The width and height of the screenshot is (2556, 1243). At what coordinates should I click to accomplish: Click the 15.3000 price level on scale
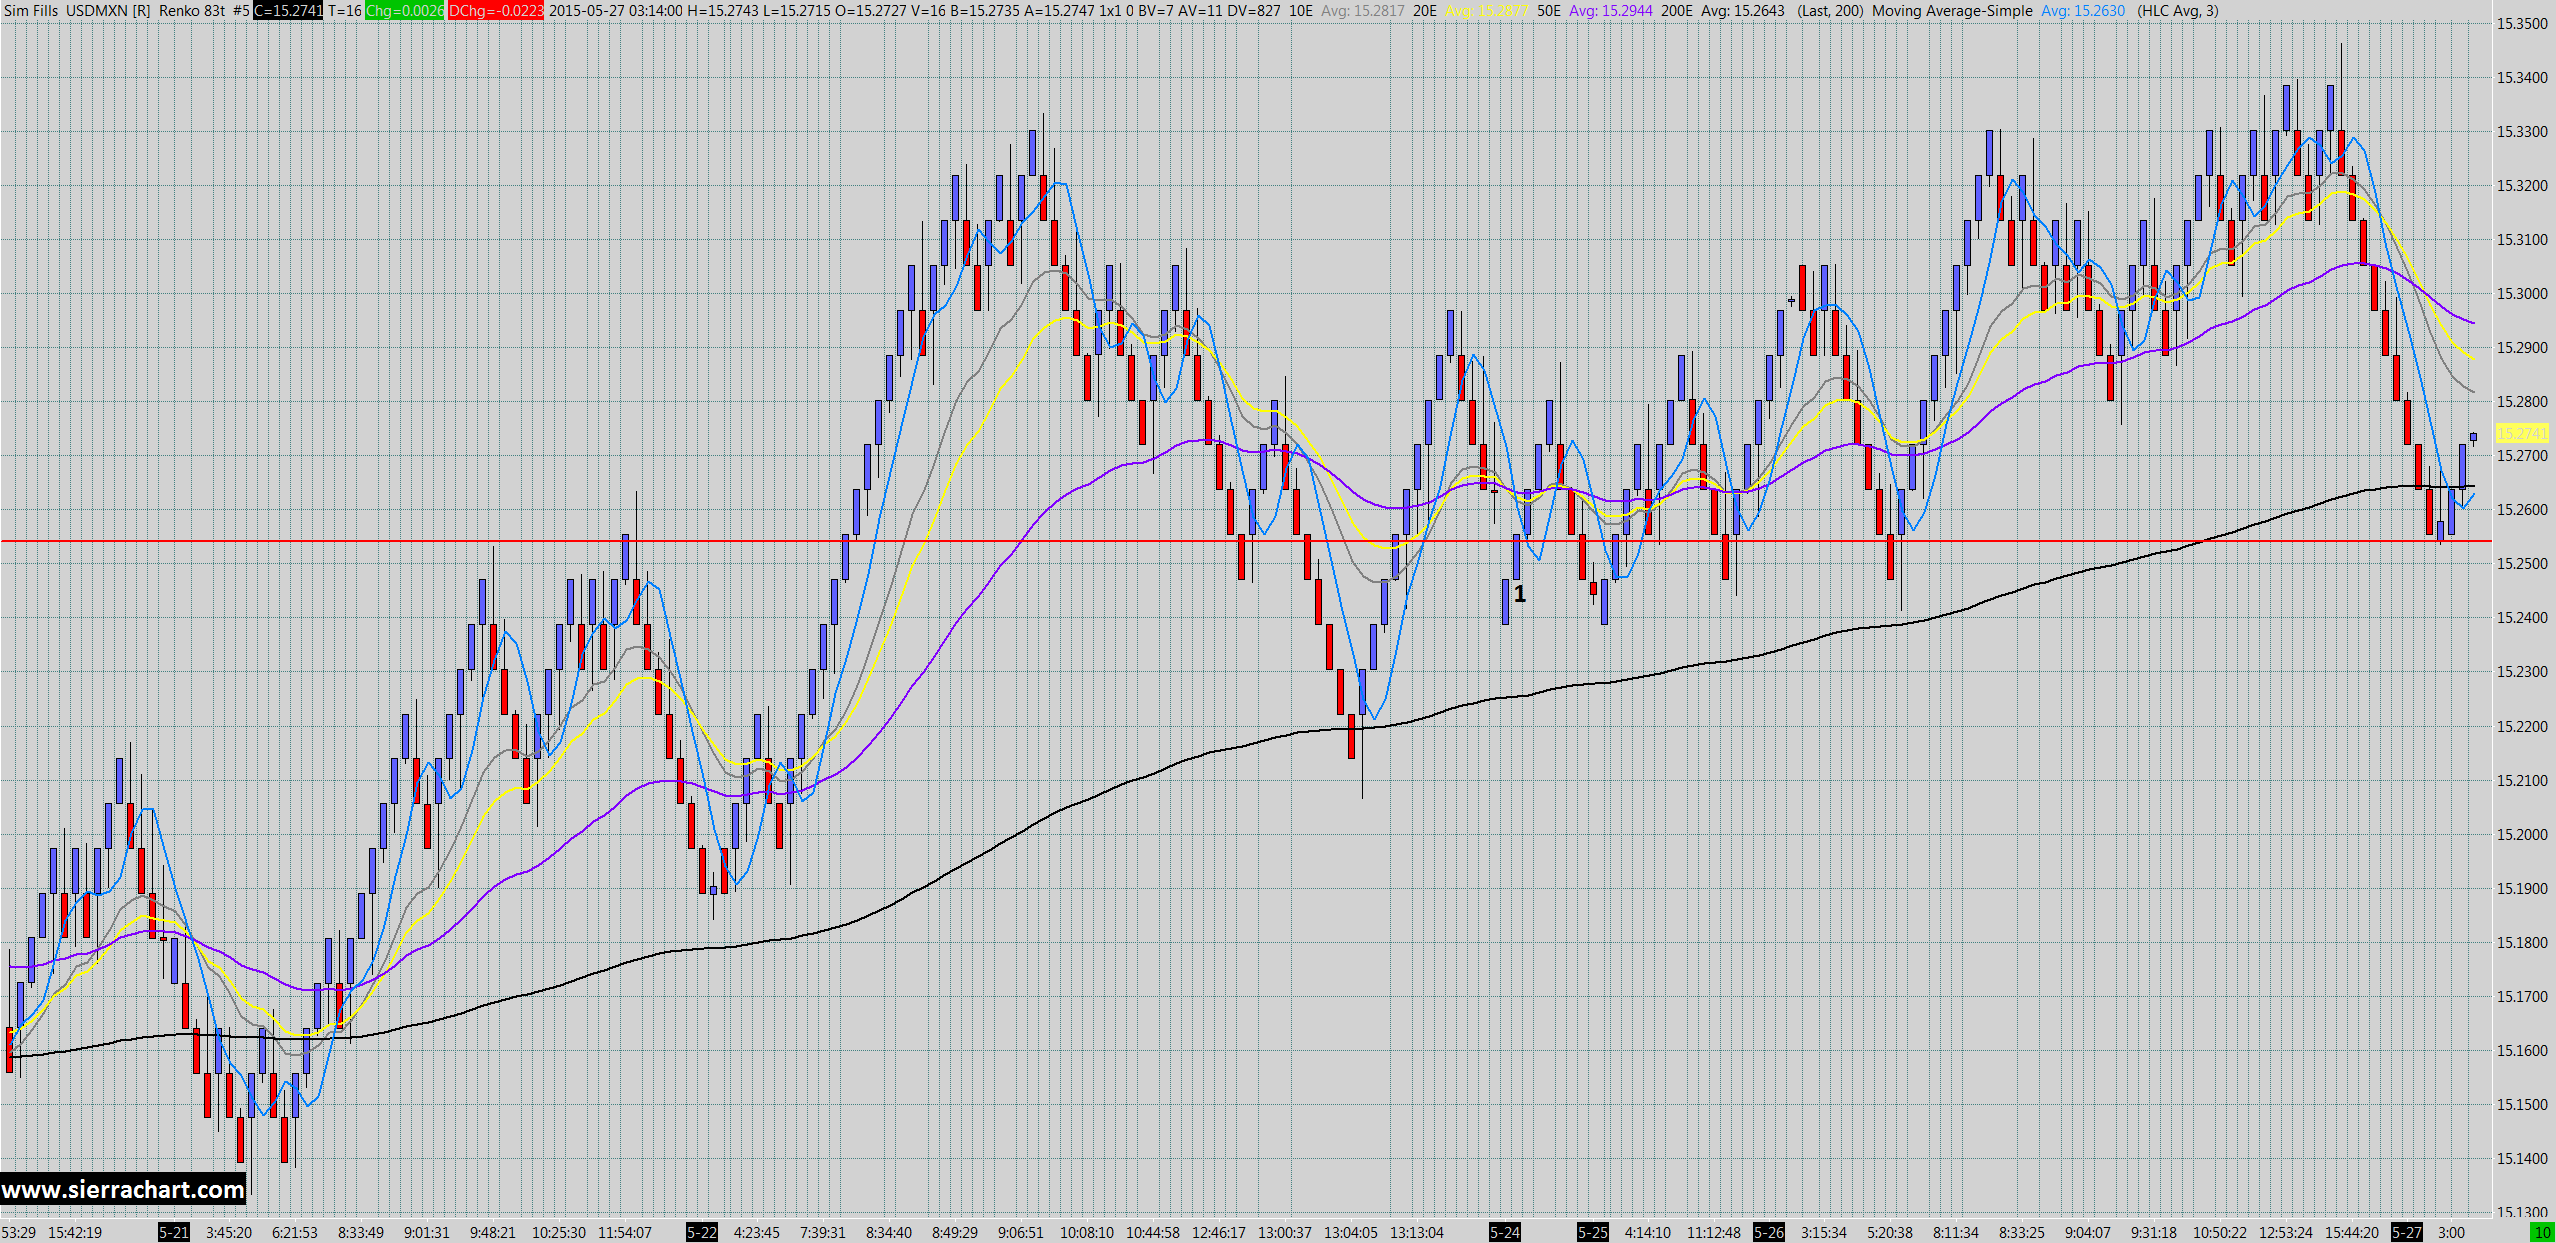pos(2522,294)
